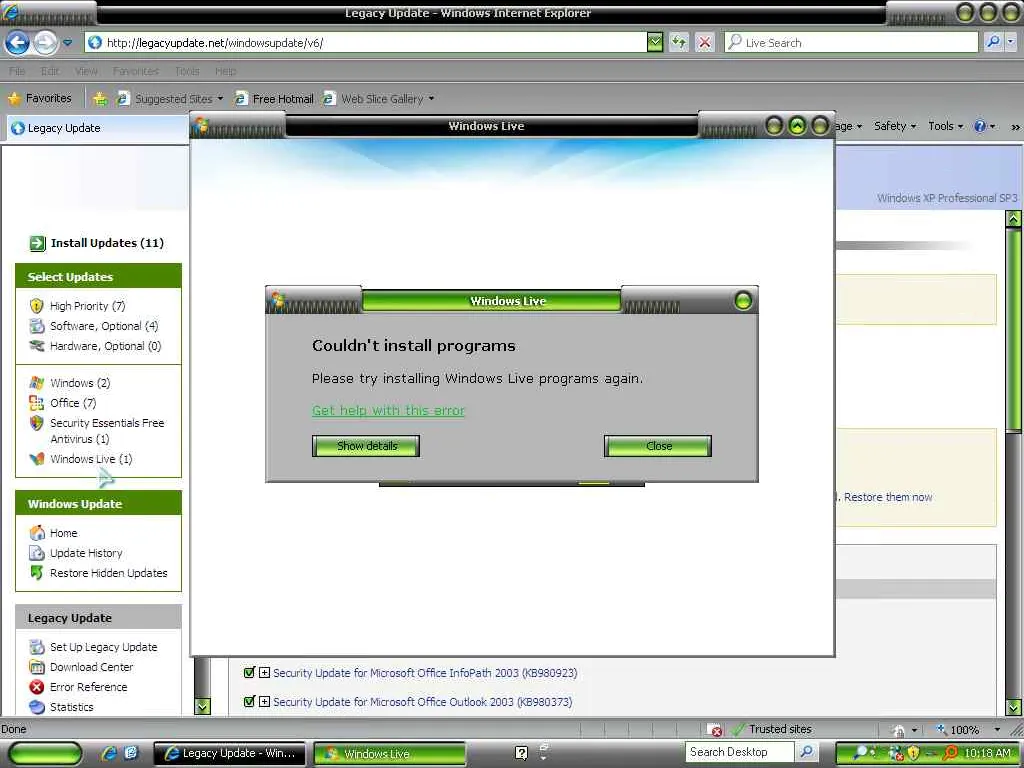Click Install Updates (11) link
Image resolution: width=1024 pixels, height=768 pixels.
[107, 243]
